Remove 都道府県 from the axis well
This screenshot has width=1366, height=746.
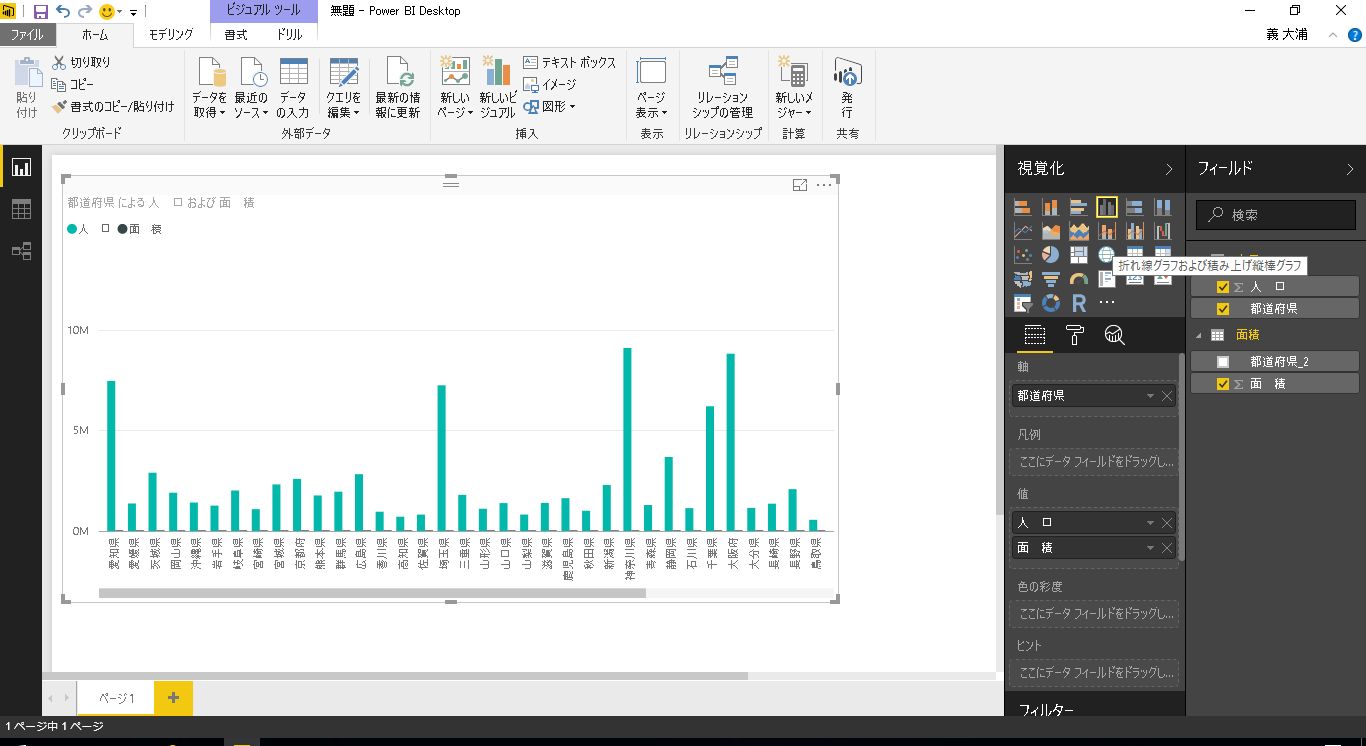1166,396
